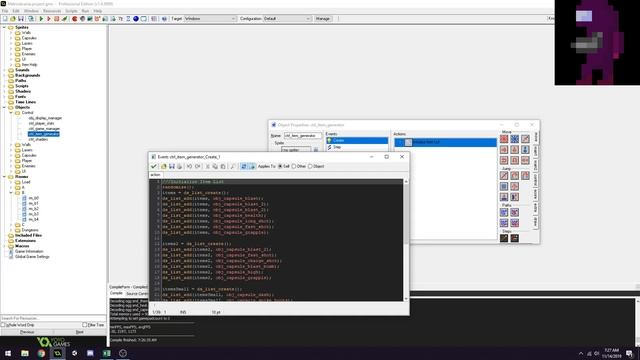Collapse the Rooms folder in resource tree
Viewport: 640px width, 360px height.
coord(4,177)
